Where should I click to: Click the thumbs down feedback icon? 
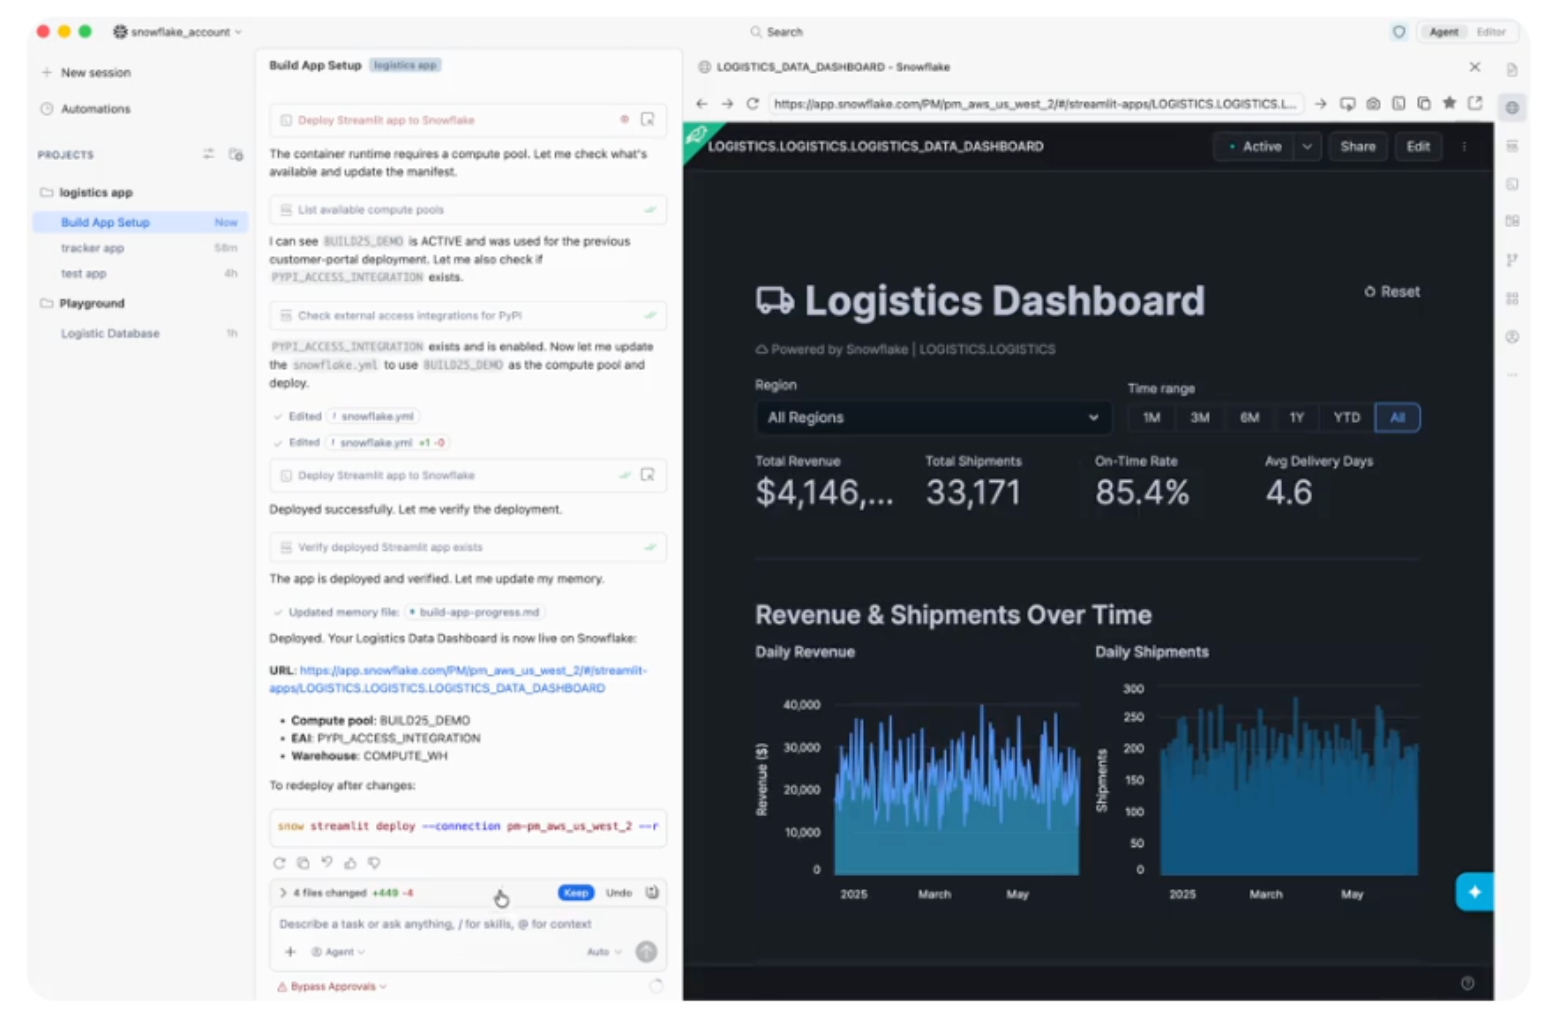click(374, 863)
